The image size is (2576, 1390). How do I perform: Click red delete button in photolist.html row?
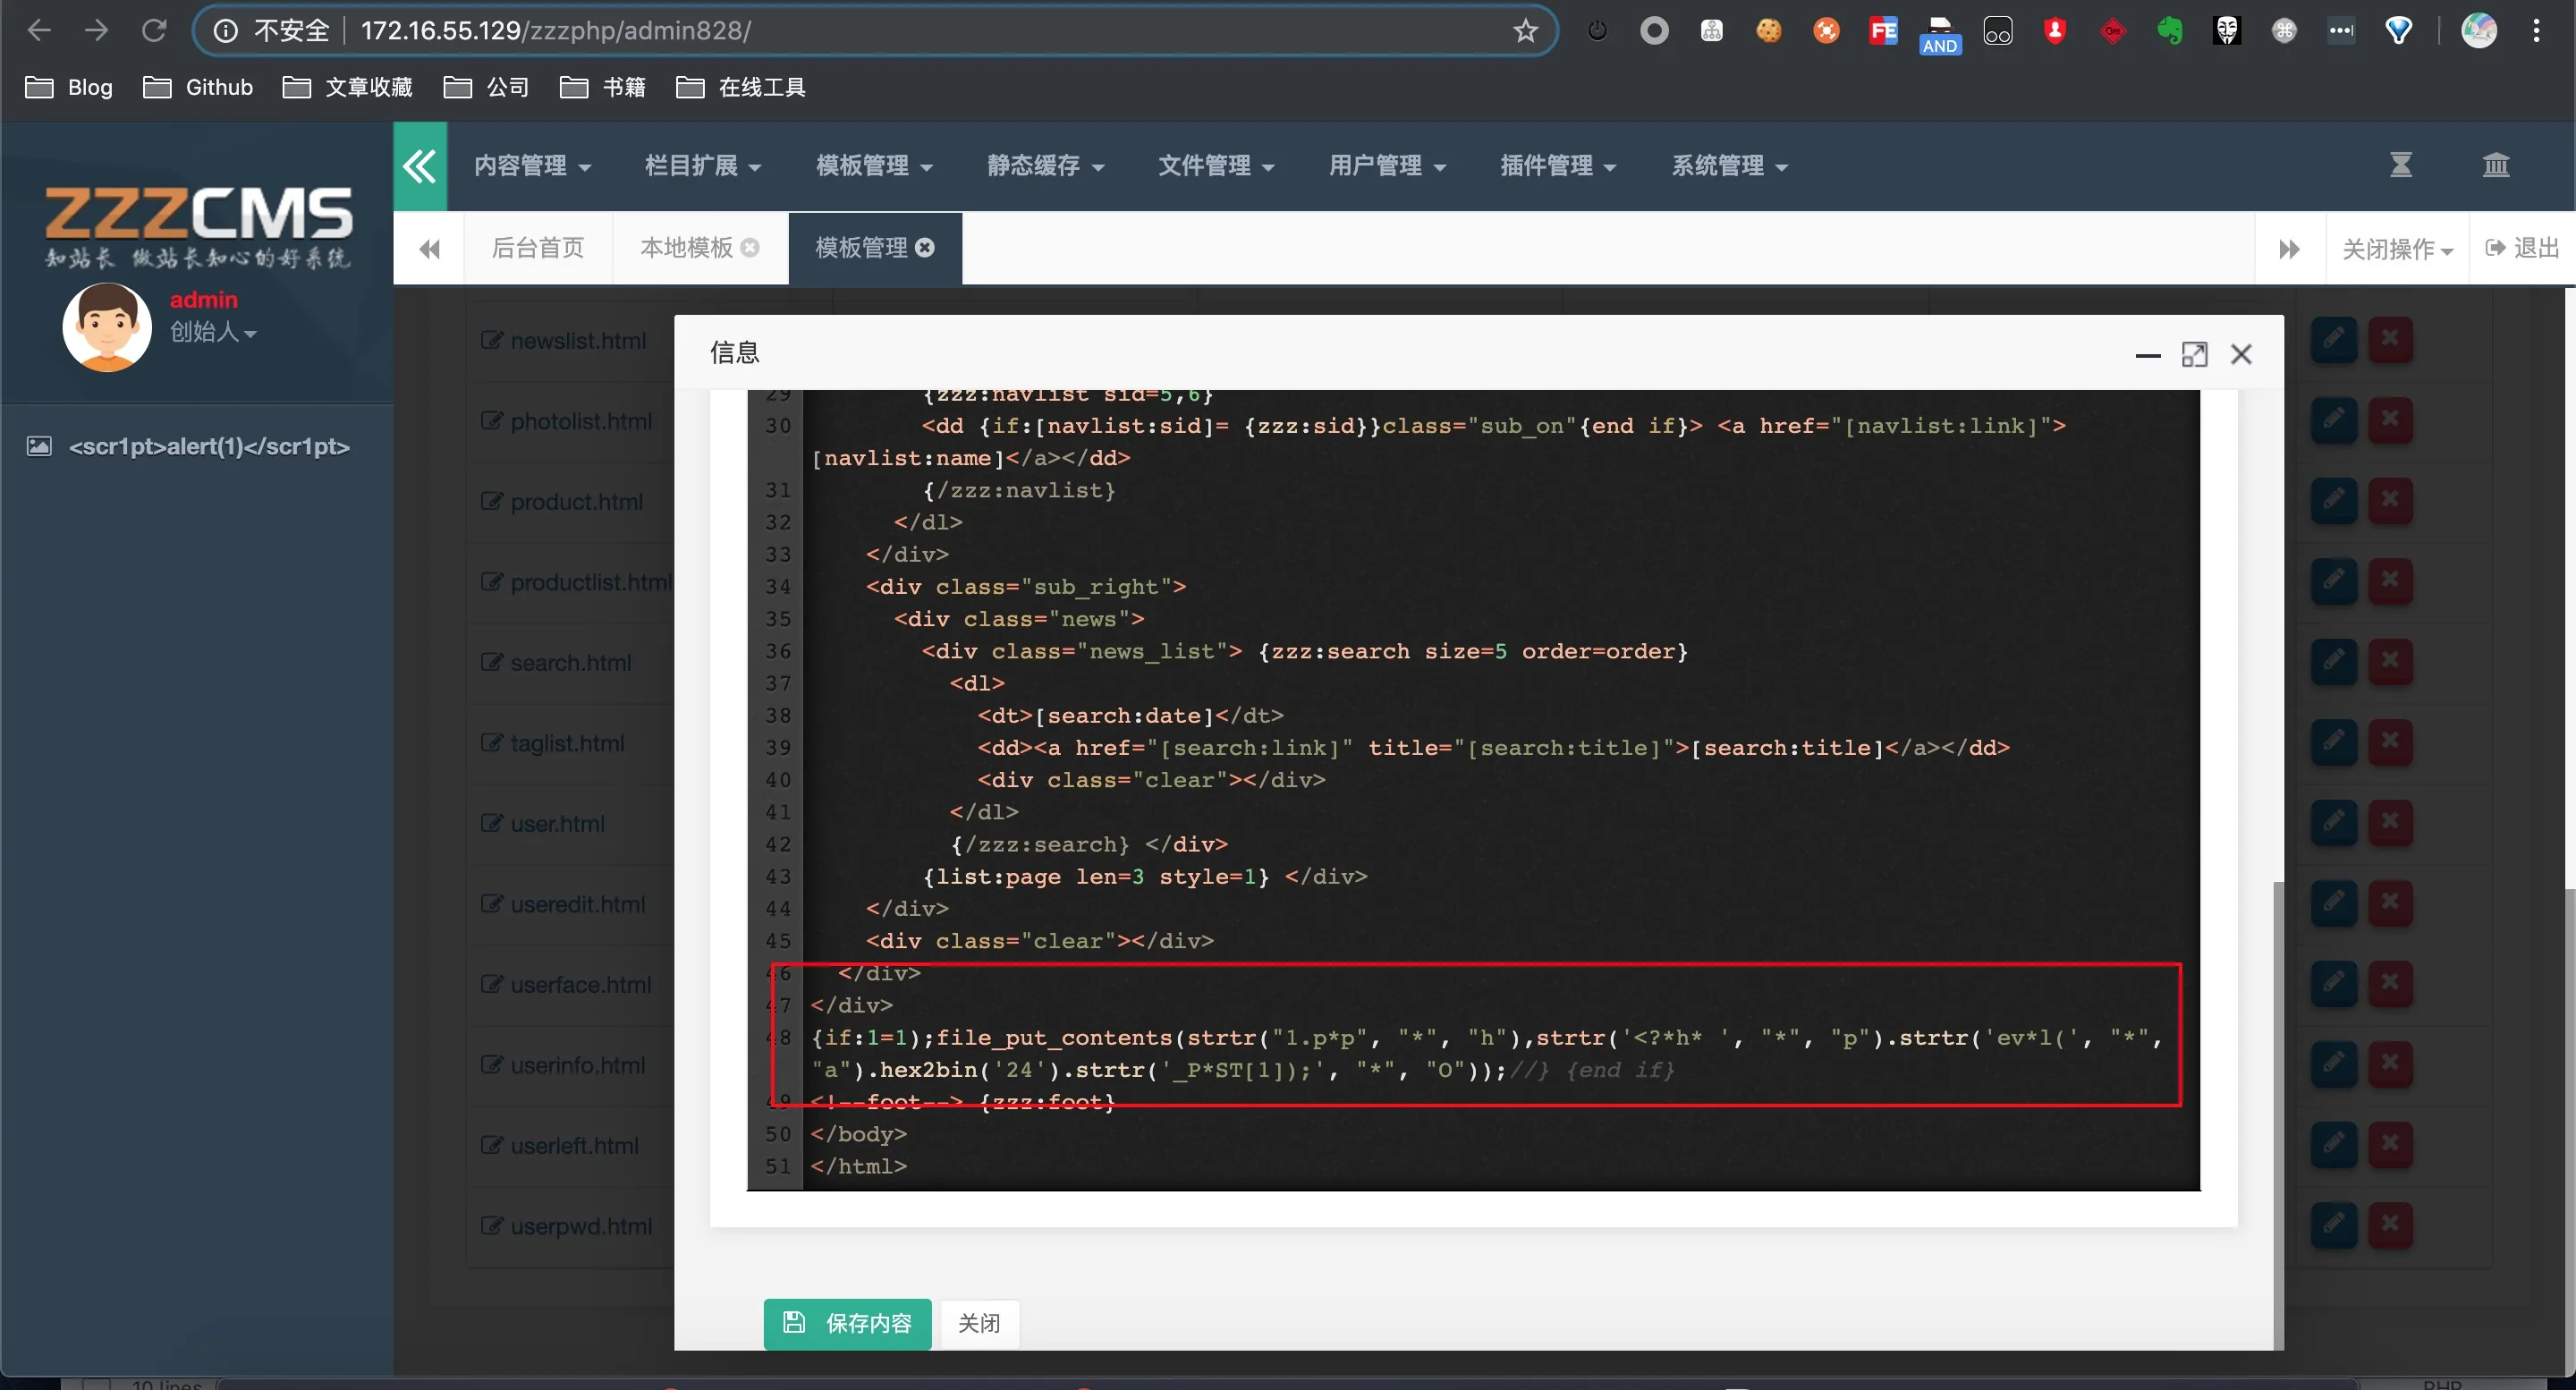coord(2390,420)
